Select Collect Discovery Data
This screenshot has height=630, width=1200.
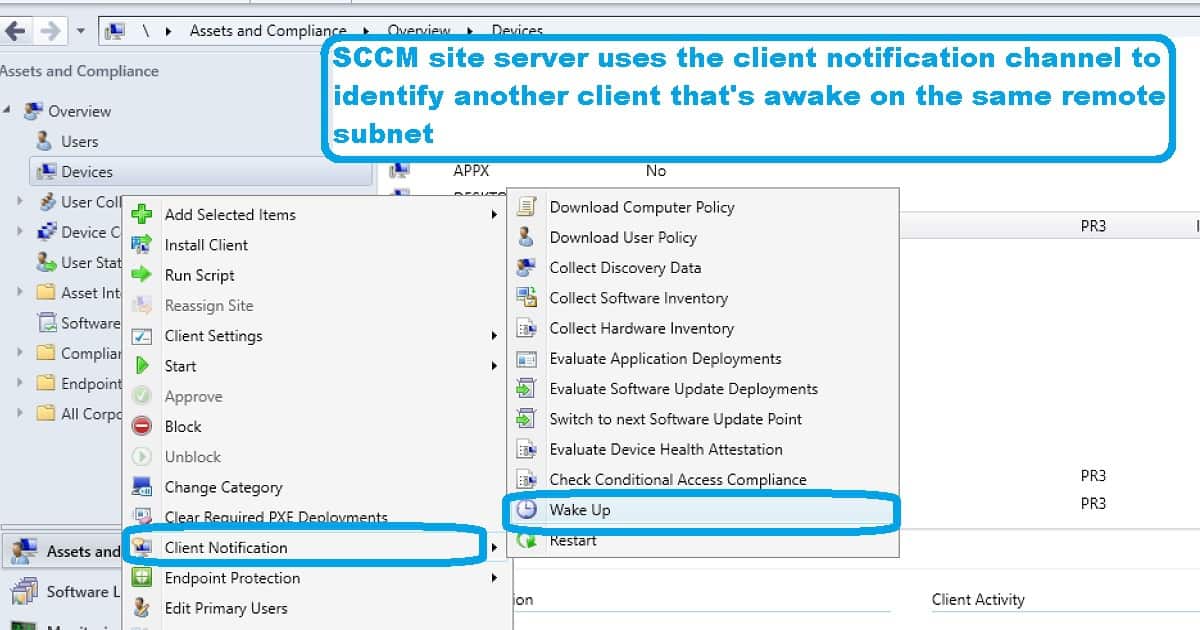point(625,268)
